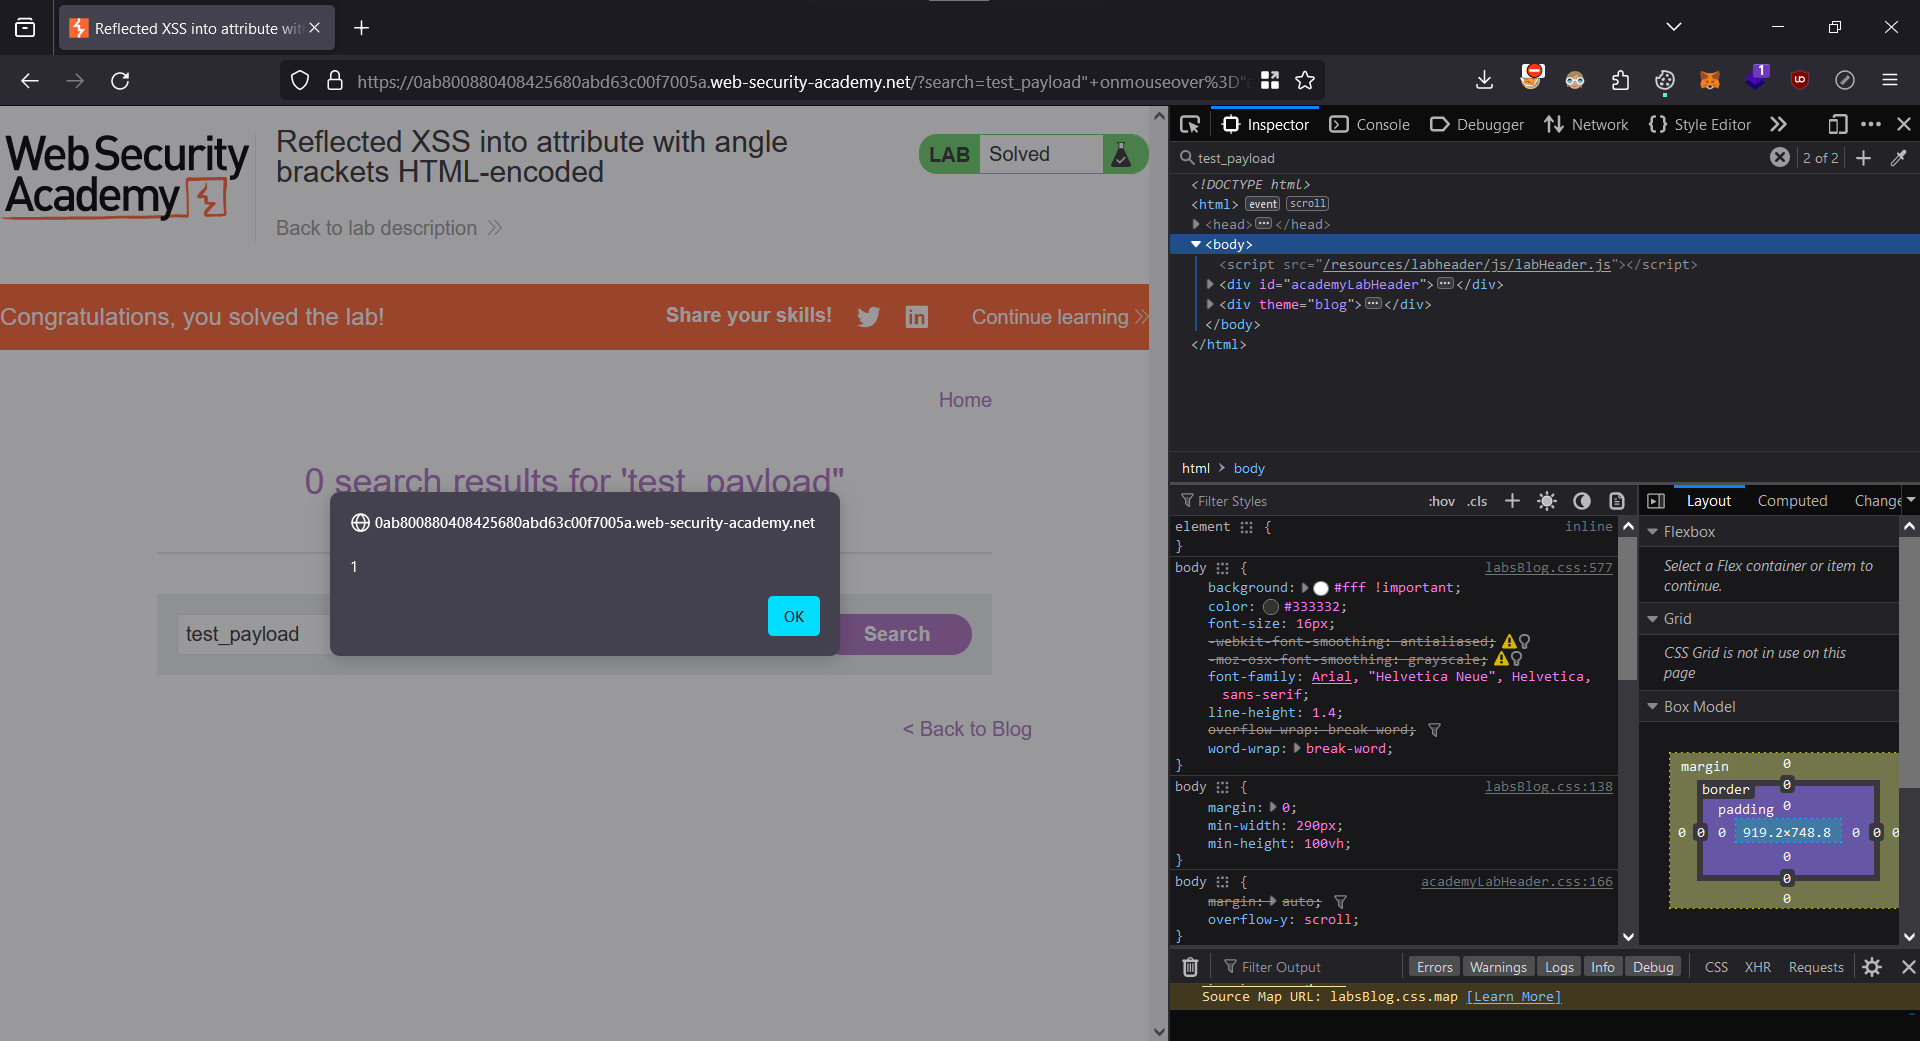Open the labsBlog.css:577 source link
This screenshot has width=1920, height=1041.
click(1548, 568)
